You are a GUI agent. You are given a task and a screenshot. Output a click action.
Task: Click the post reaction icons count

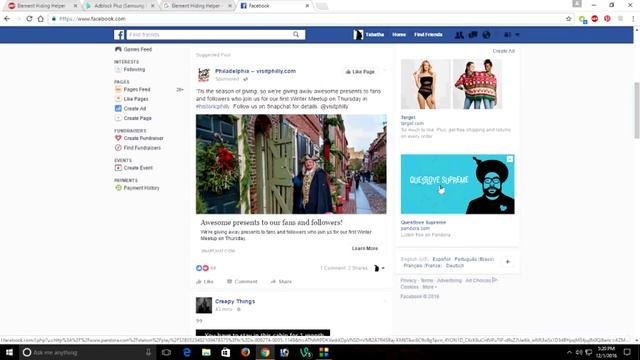(206, 268)
